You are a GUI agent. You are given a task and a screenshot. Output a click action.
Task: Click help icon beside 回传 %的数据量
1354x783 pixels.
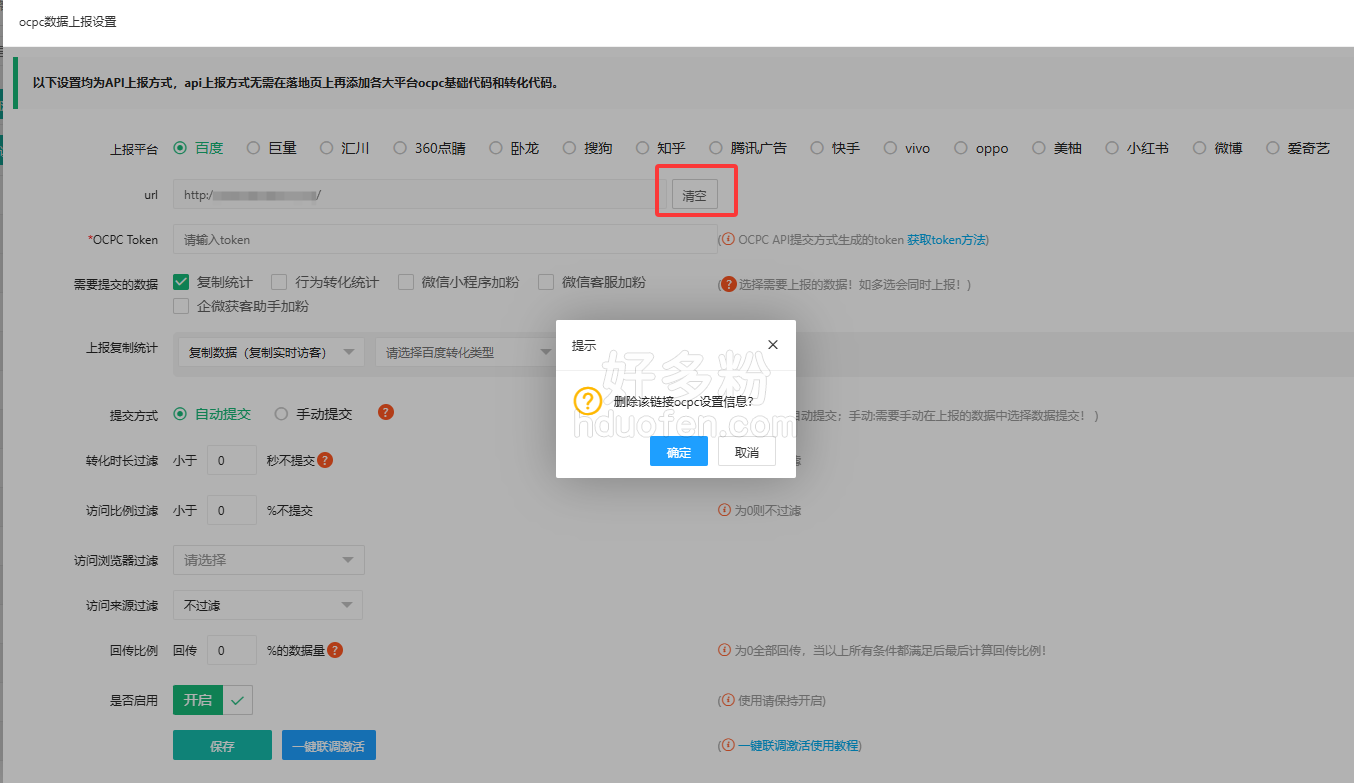coord(335,650)
